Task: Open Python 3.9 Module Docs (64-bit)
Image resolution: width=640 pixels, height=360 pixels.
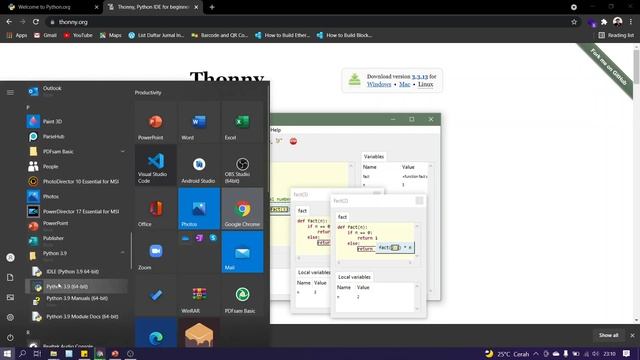Action: [76, 316]
